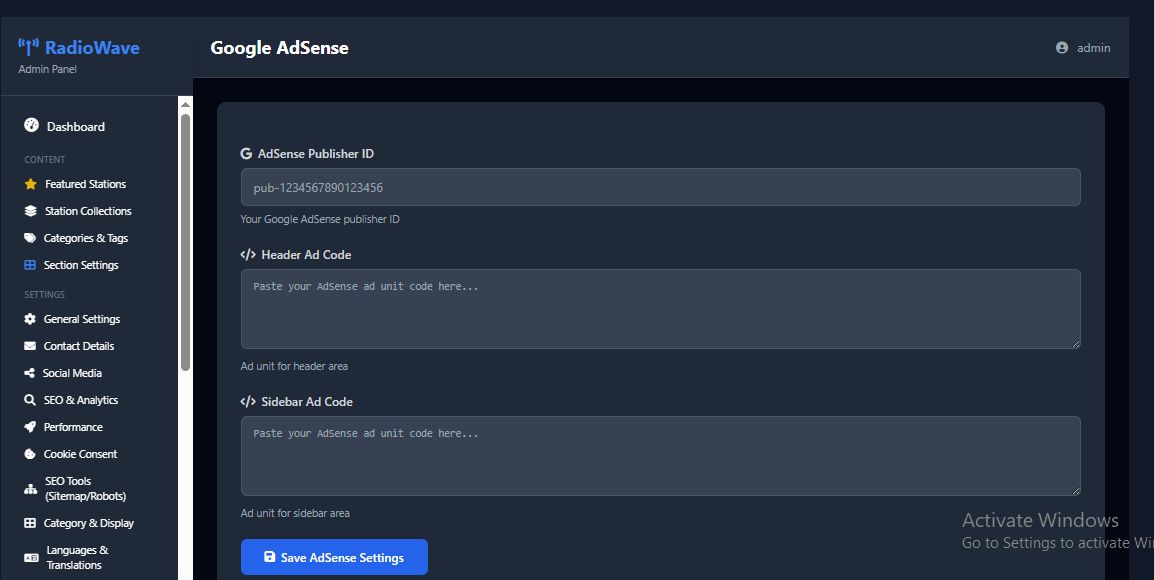Image resolution: width=1154 pixels, height=580 pixels.
Task: Click the Featured Stations star icon
Action: pyautogui.click(x=30, y=184)
